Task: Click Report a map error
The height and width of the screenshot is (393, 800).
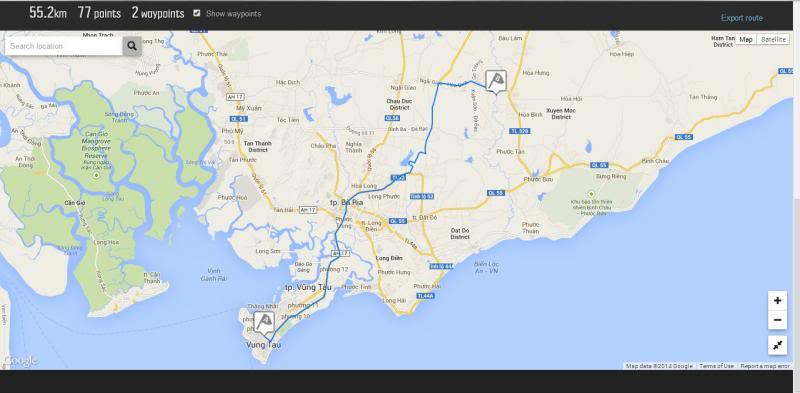Action: point(765,366)
